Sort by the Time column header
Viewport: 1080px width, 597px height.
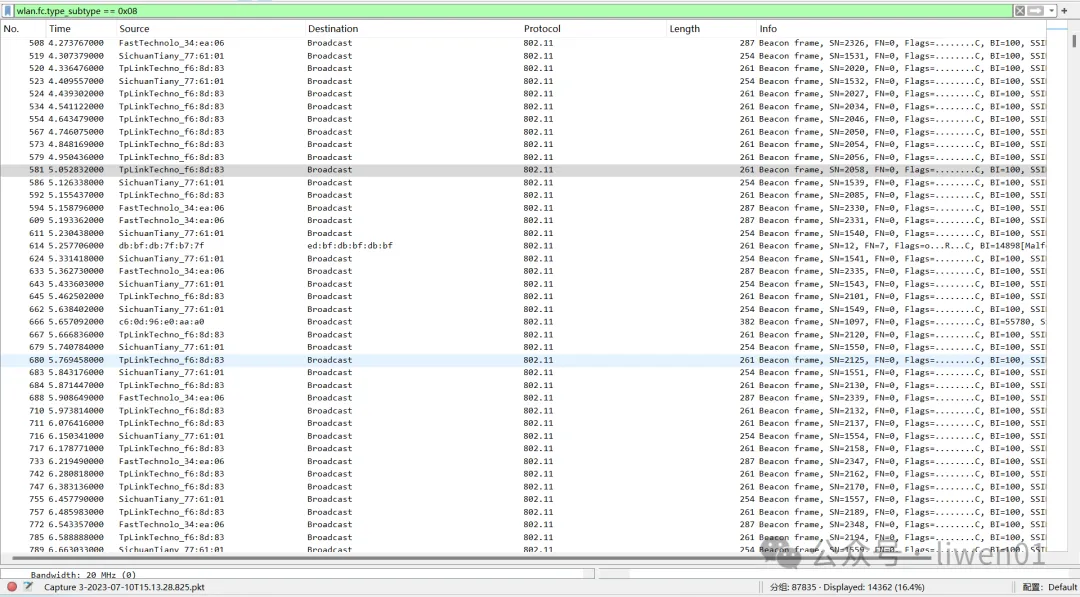click(81, 29)
